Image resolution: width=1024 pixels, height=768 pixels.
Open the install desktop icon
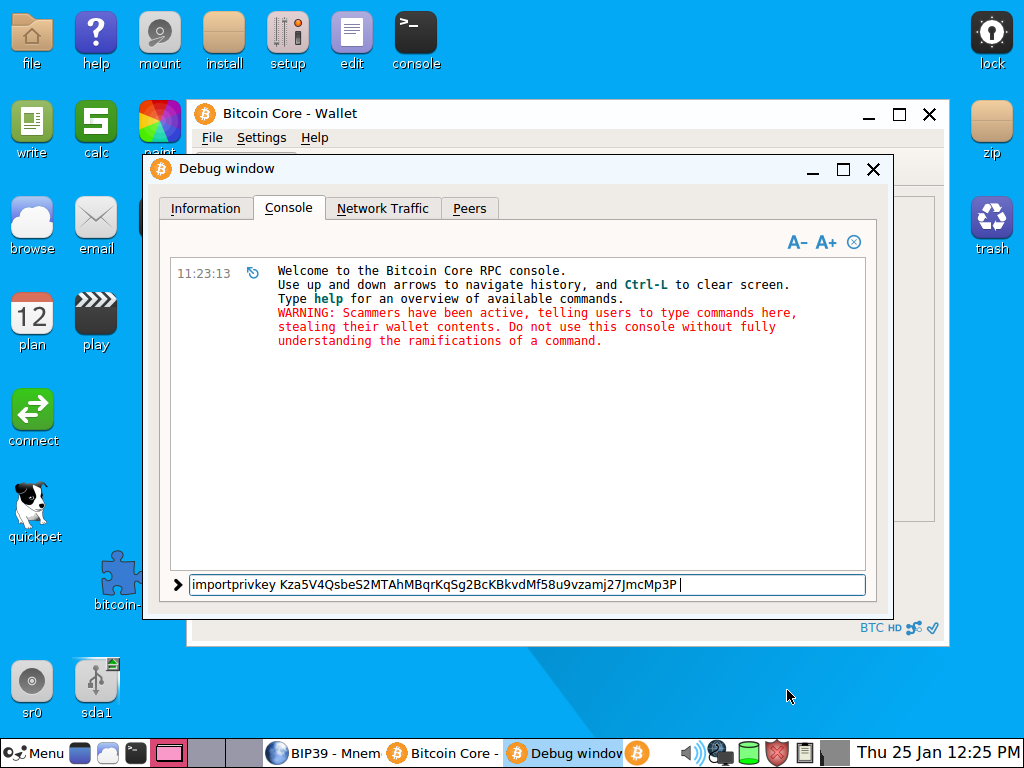(x=224, y=41)
